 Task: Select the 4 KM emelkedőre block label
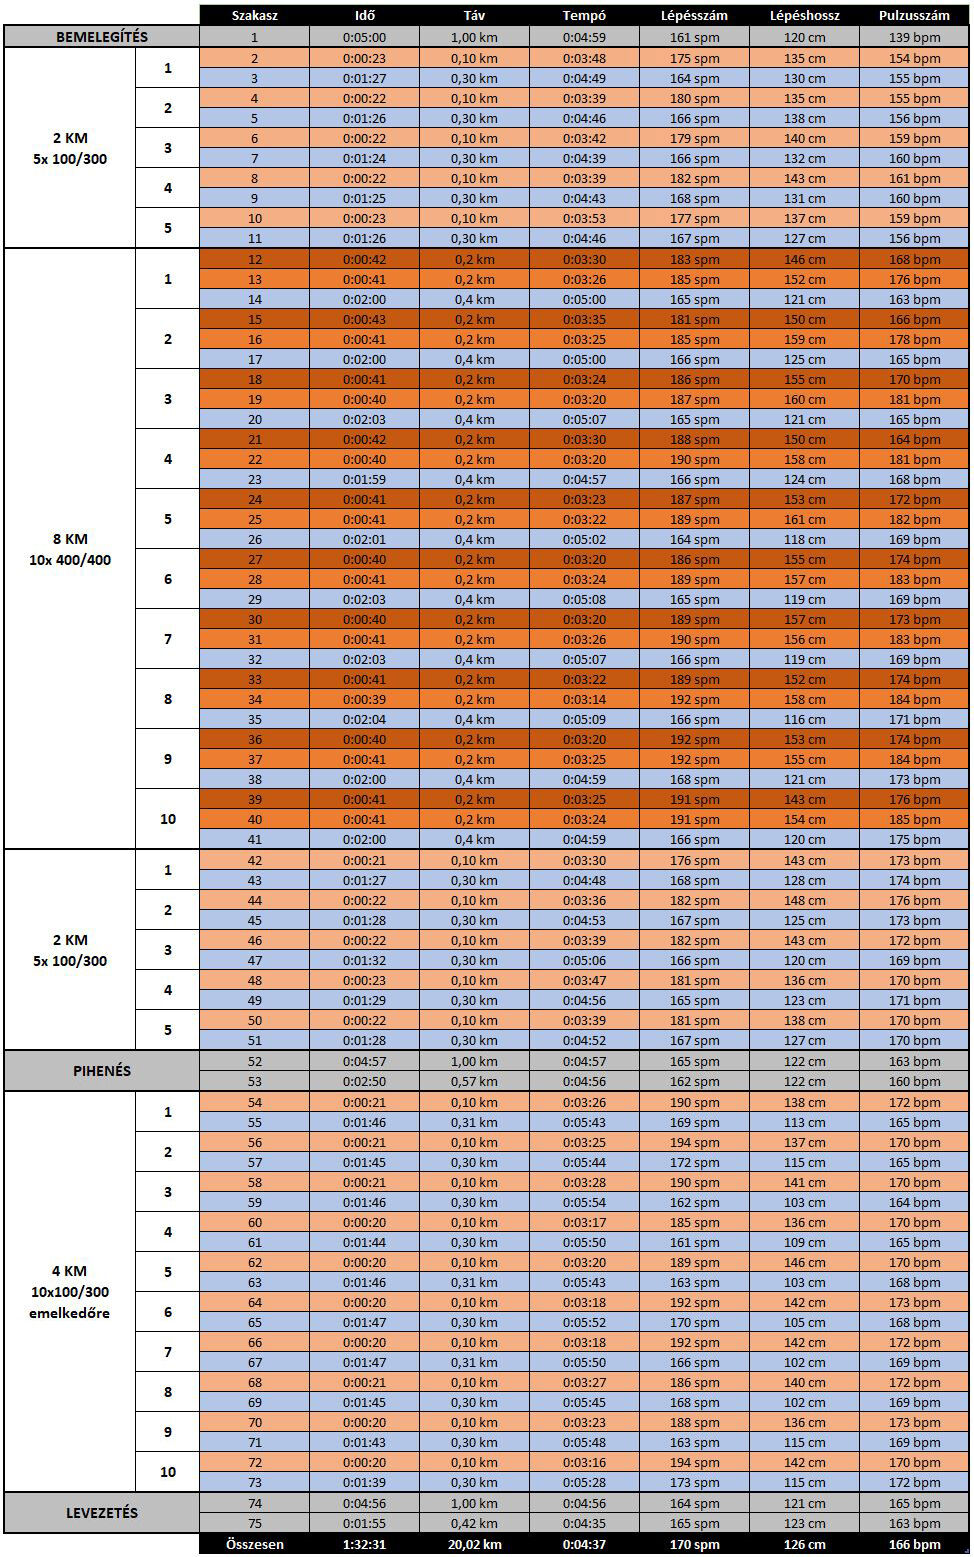tap(70, 1292)
